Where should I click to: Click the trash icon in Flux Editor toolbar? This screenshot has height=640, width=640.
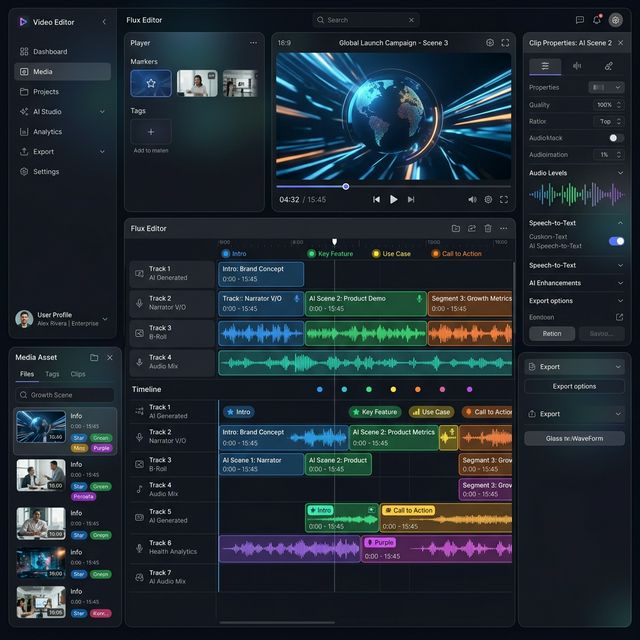point(488,228)
